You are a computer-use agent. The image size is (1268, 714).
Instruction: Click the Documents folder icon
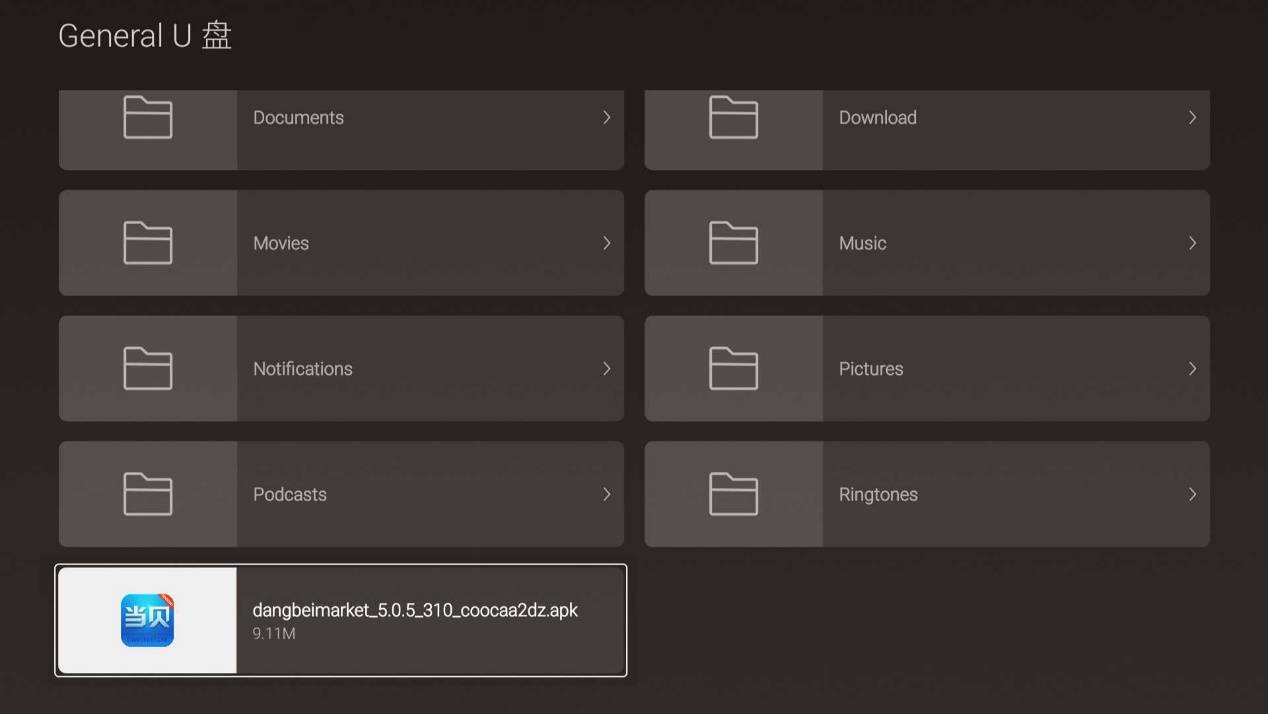[x=148, y=118]
